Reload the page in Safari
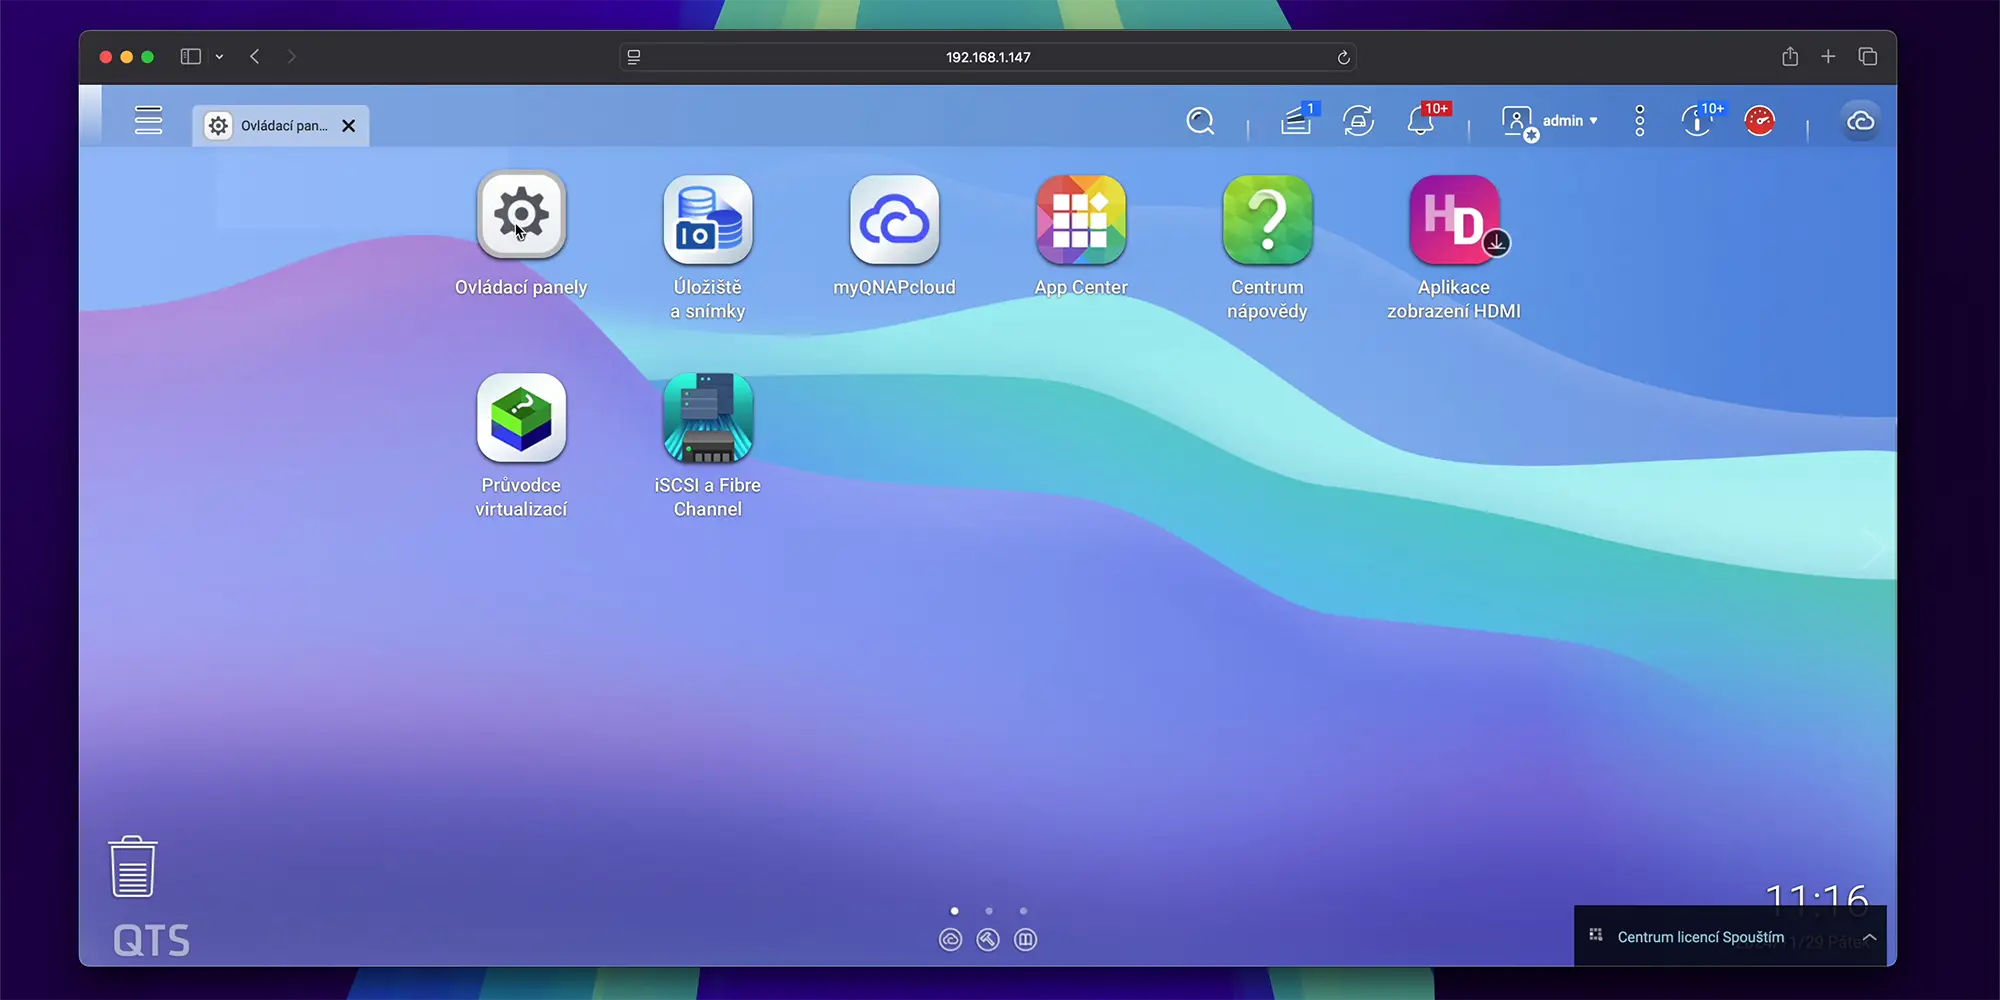The height and width of the screenshot is (1000, 2000). pos(1343,57)
